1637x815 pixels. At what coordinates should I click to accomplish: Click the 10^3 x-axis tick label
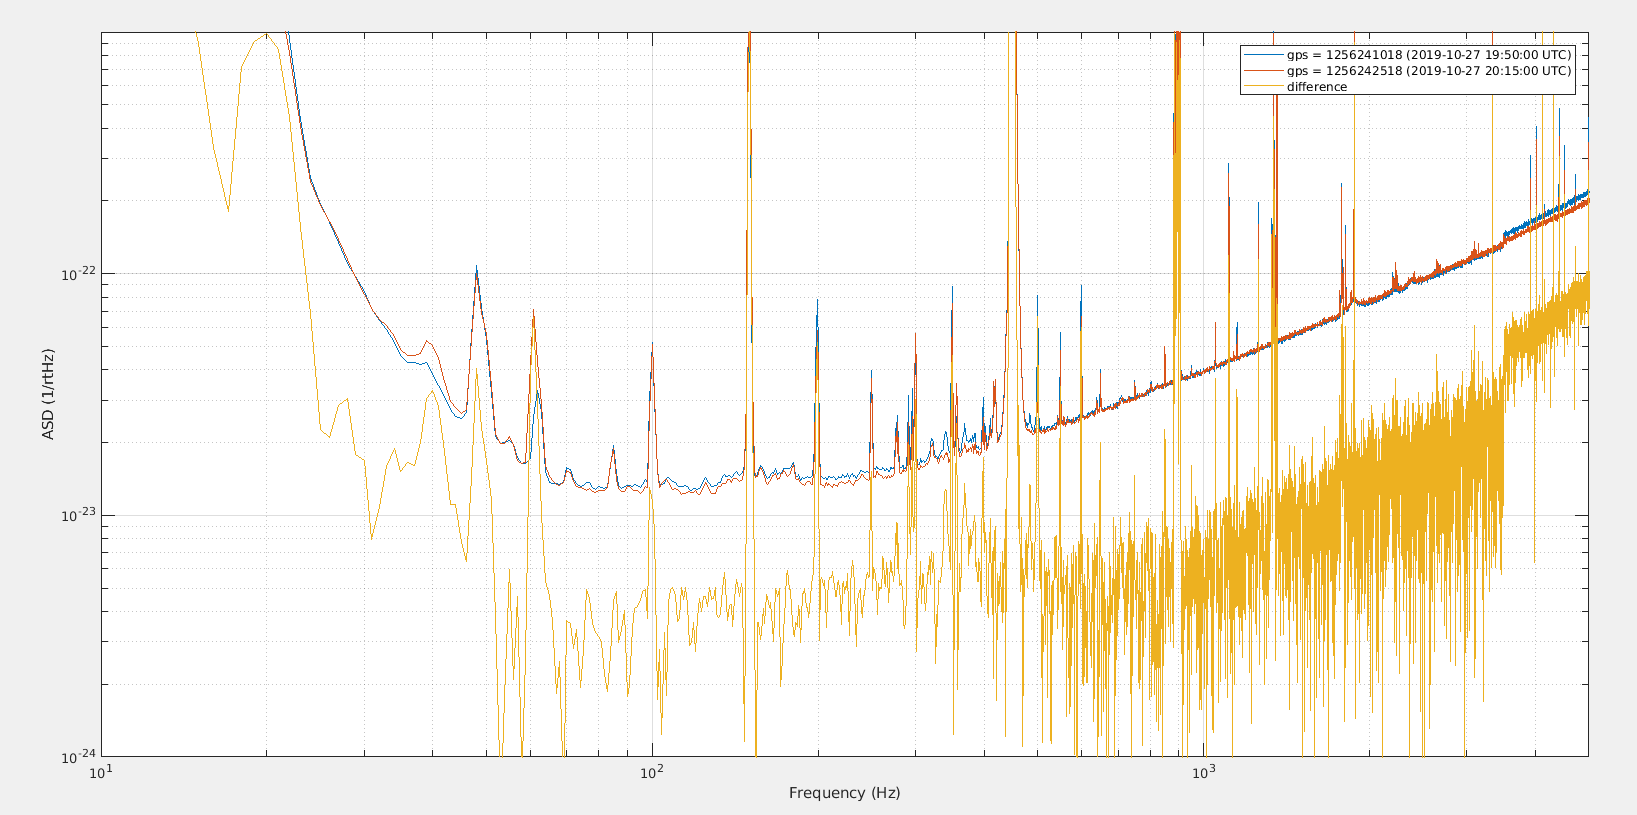pos(1203,771)
